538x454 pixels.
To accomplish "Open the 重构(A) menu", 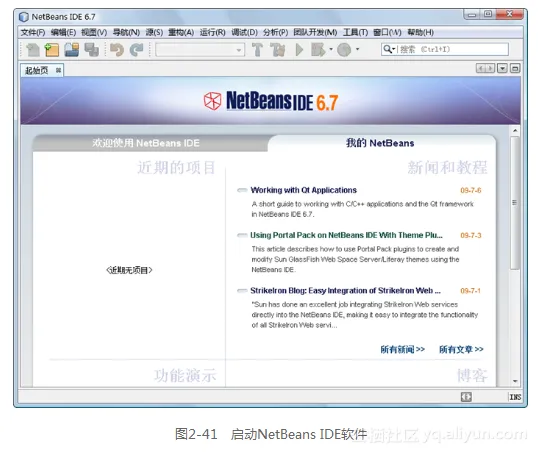I will click(181, 32).
